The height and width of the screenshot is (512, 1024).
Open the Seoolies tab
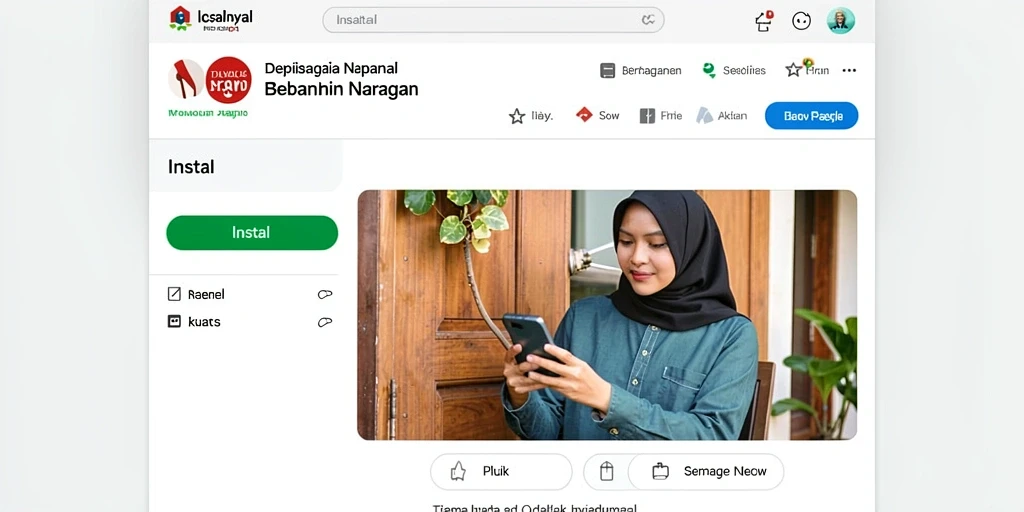coord(733,71)
